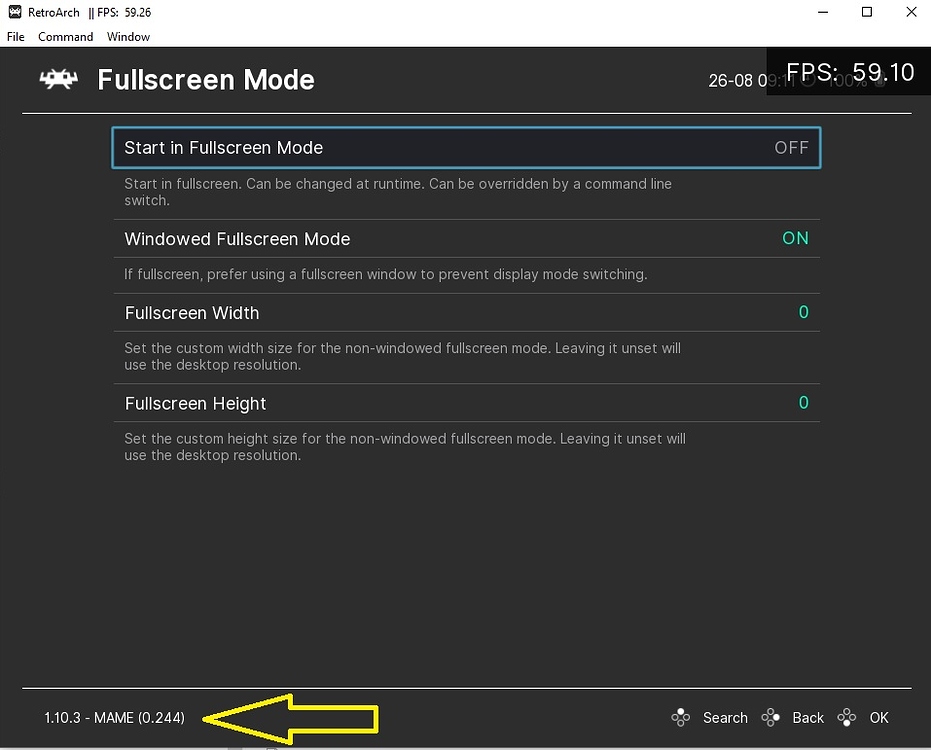Toggle Windowed Fullscreen Mode ON value
This screenshot has width=931, height=750.
point(795,238)
